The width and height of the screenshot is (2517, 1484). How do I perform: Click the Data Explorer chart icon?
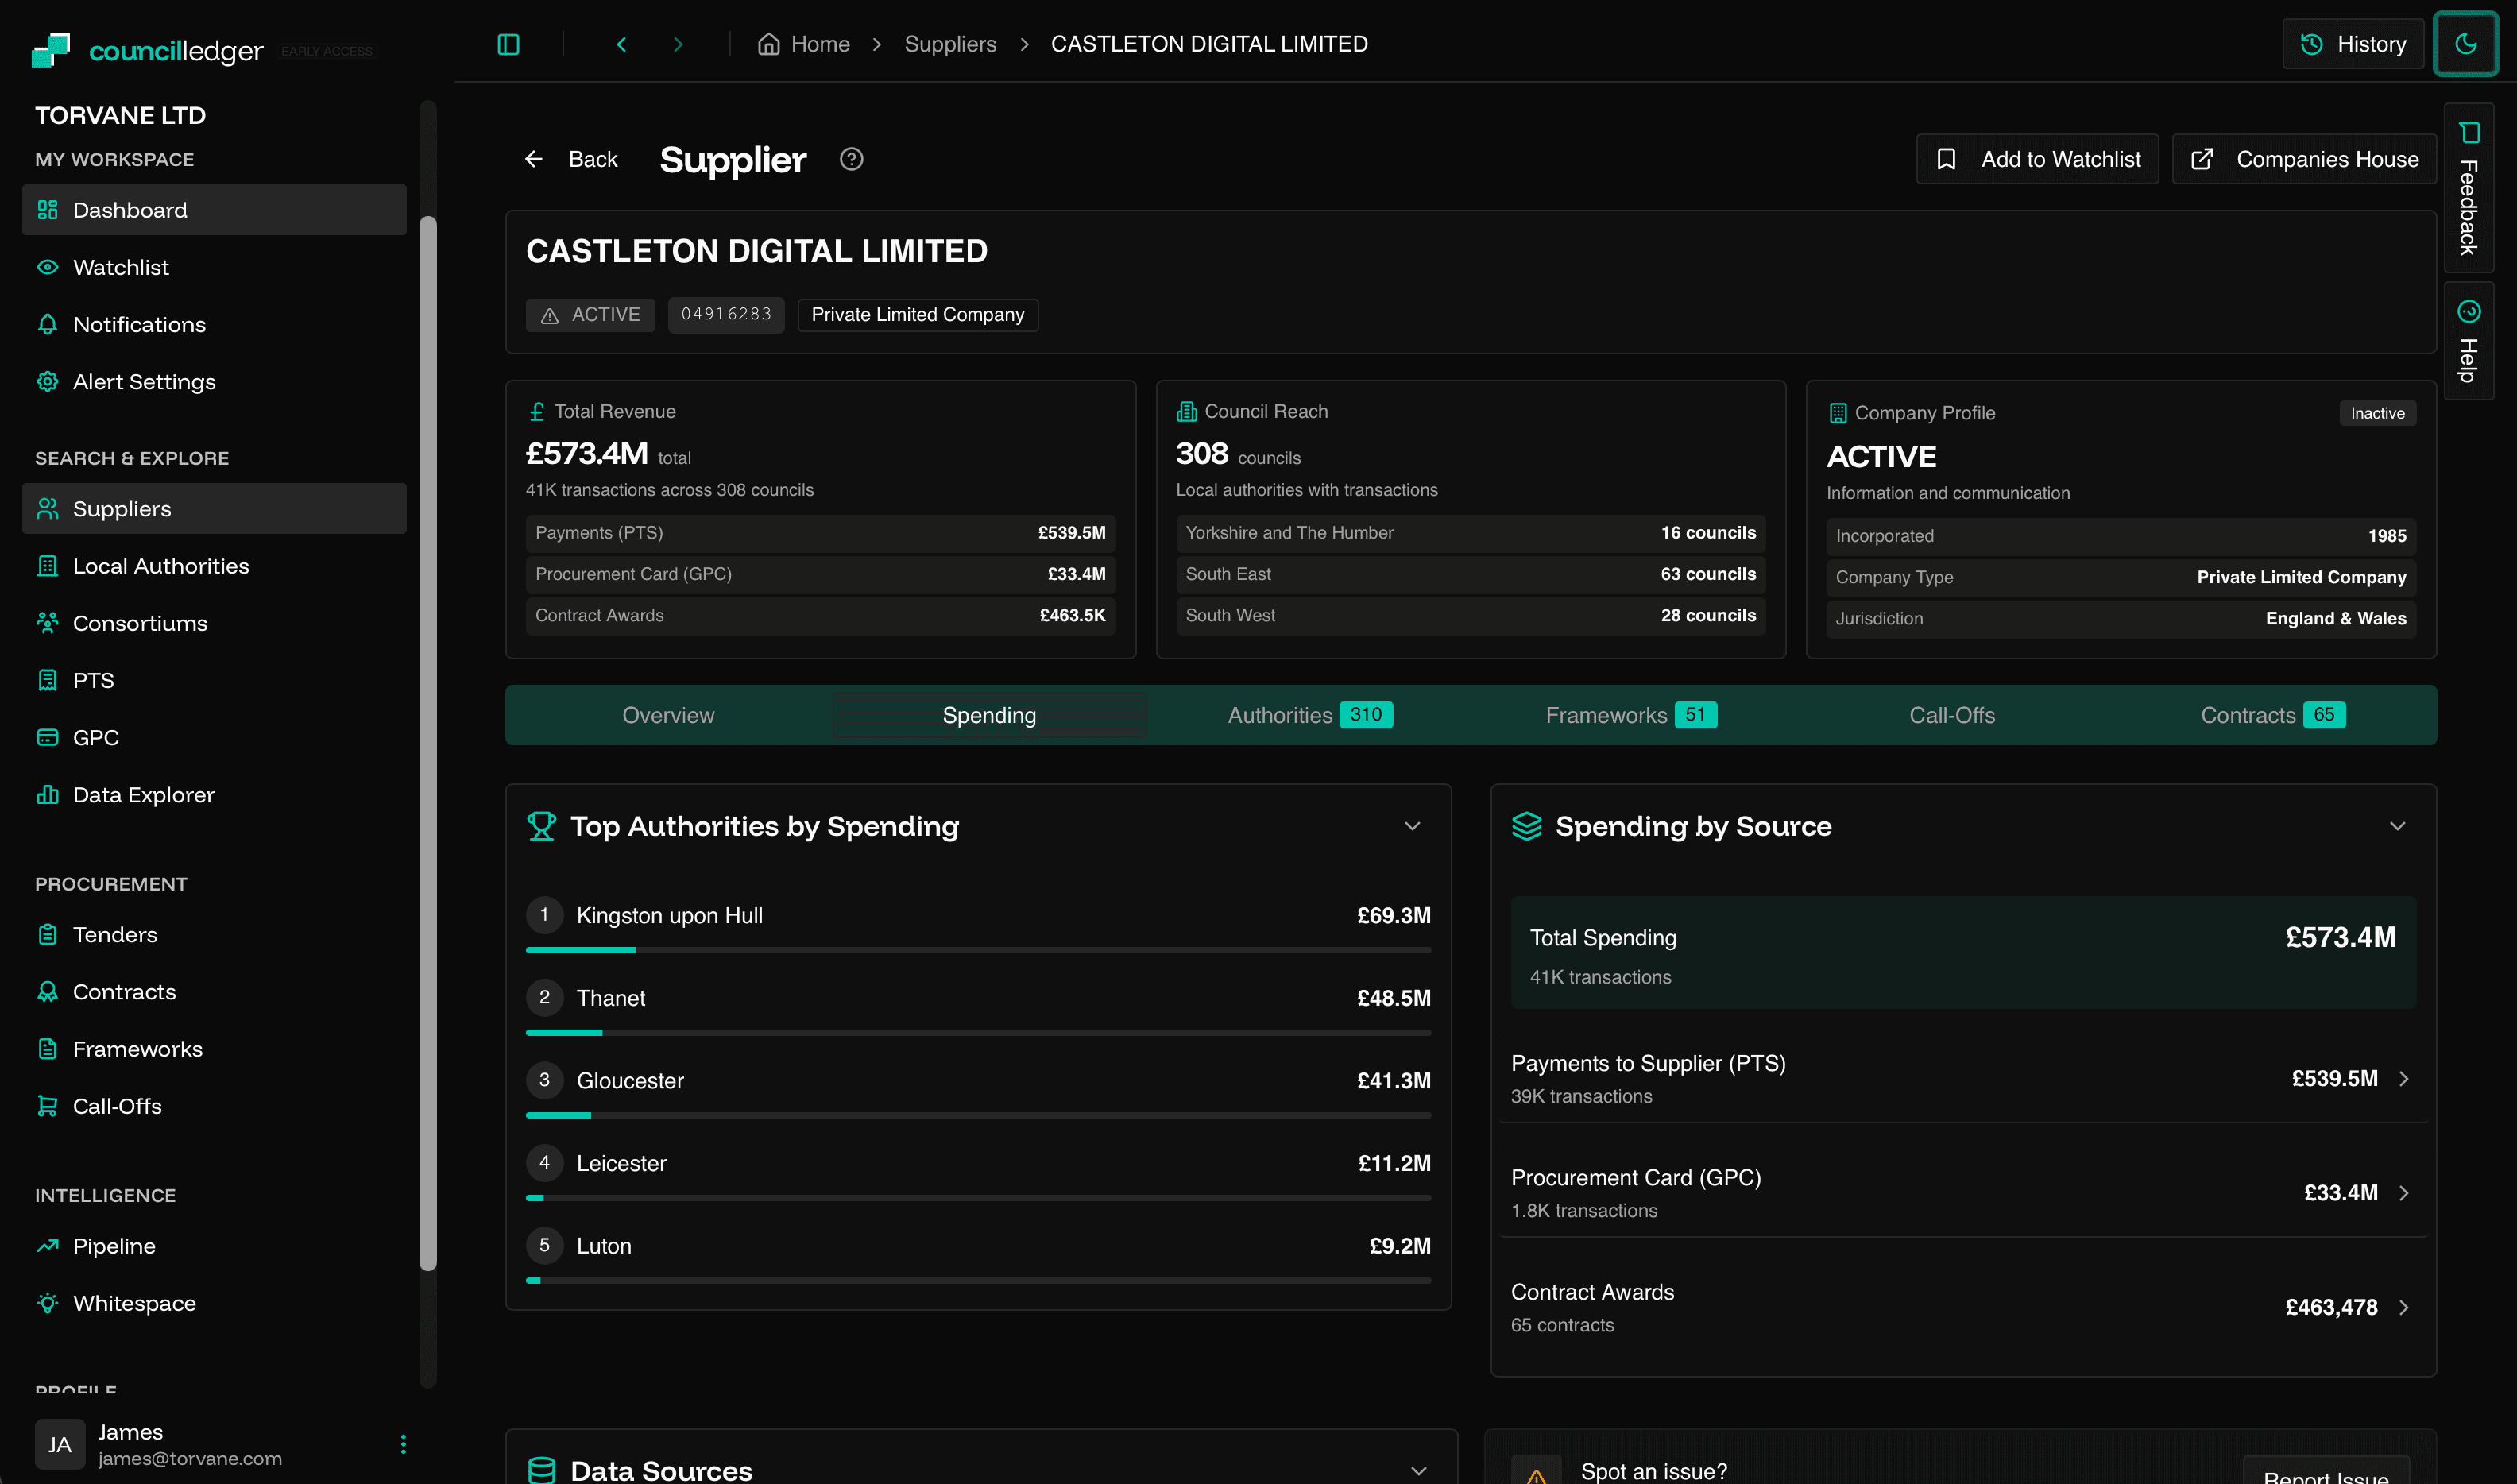47,794
